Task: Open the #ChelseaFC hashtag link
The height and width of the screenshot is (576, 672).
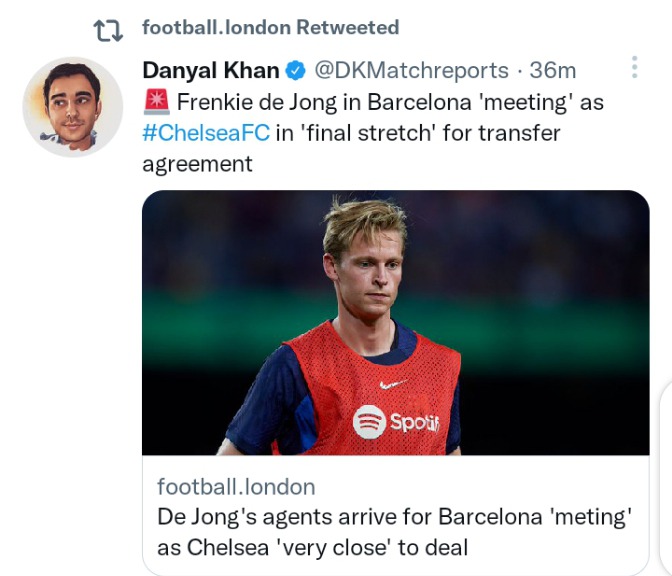Action: [x=206, y=133]
